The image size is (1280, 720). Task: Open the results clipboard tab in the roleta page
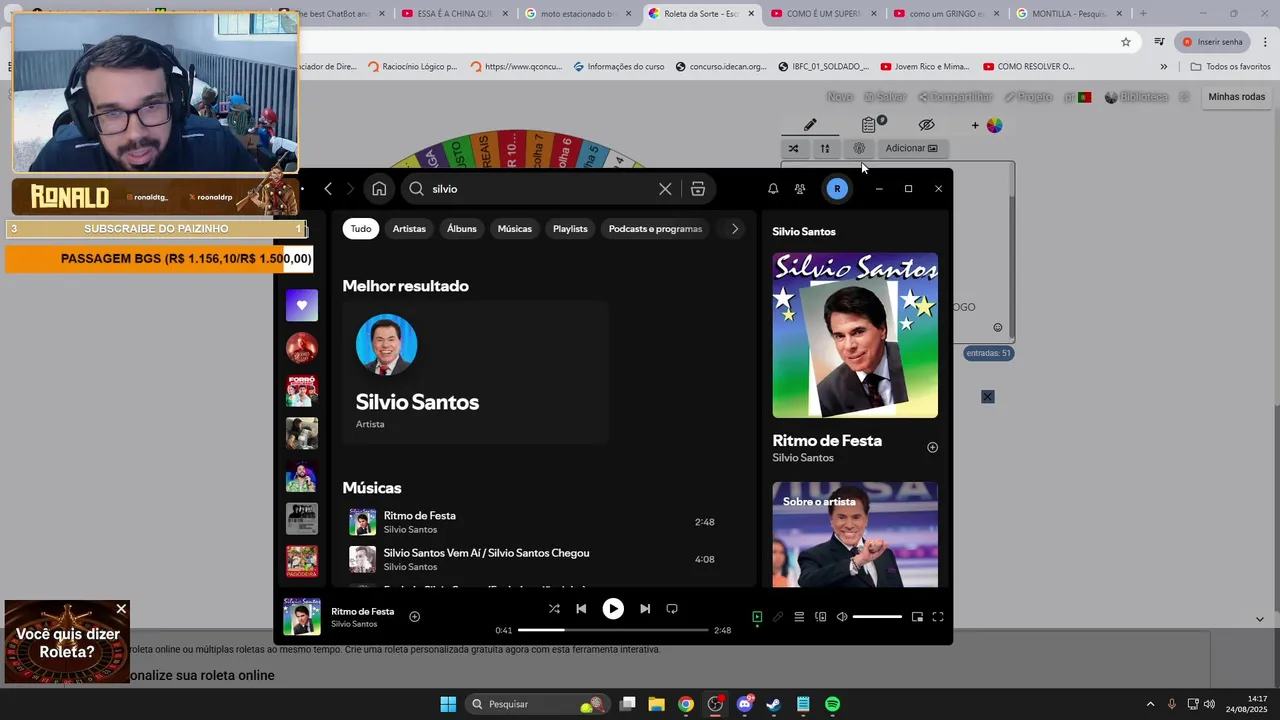869,125
